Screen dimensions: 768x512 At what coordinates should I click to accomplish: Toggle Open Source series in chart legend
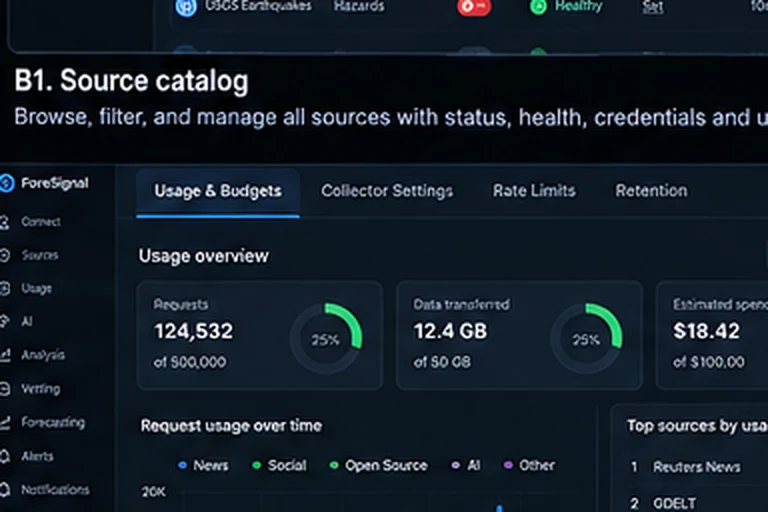click(379, 465)
